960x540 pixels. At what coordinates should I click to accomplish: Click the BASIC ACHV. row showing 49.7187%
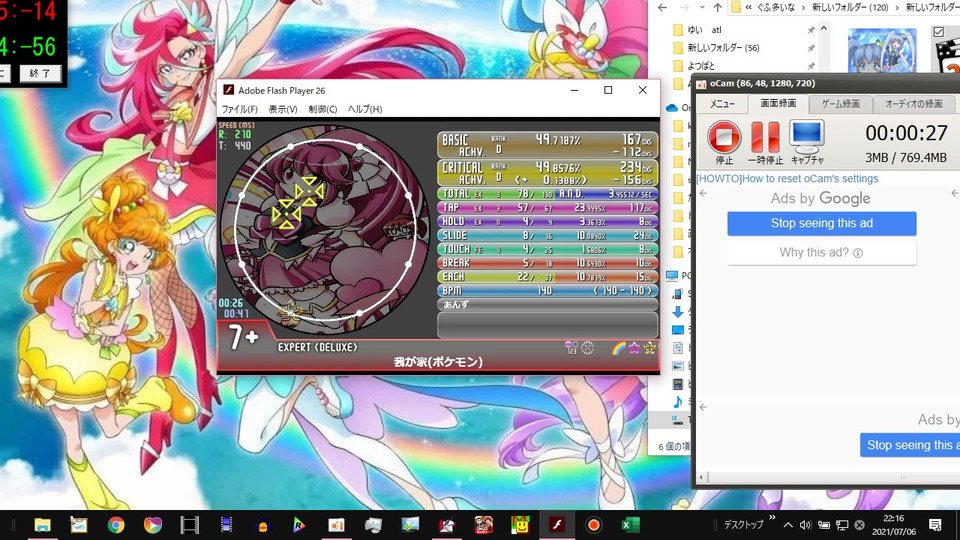(x=548, y=145)
